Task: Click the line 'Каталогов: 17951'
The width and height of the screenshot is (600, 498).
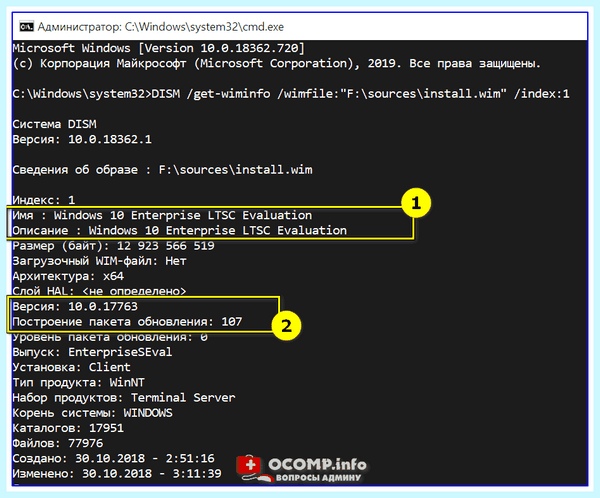Action: [x=68, y=428]
